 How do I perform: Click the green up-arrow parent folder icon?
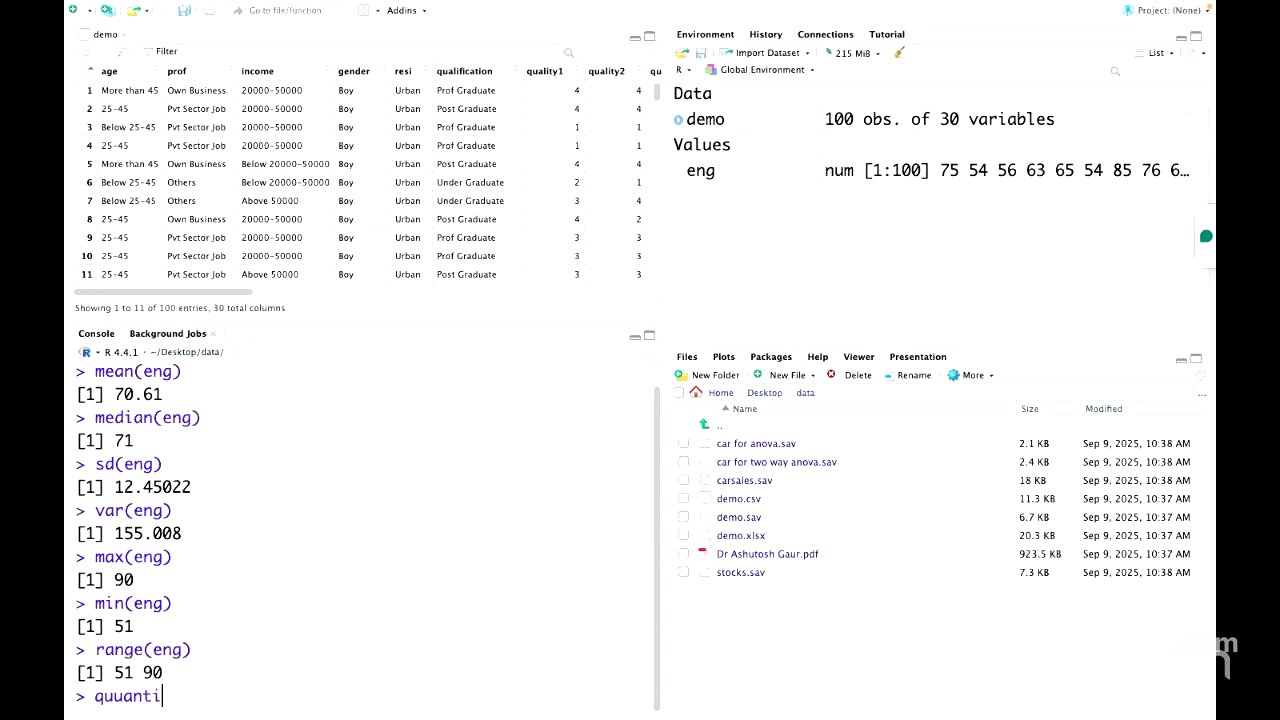click(x=704, y=424)
